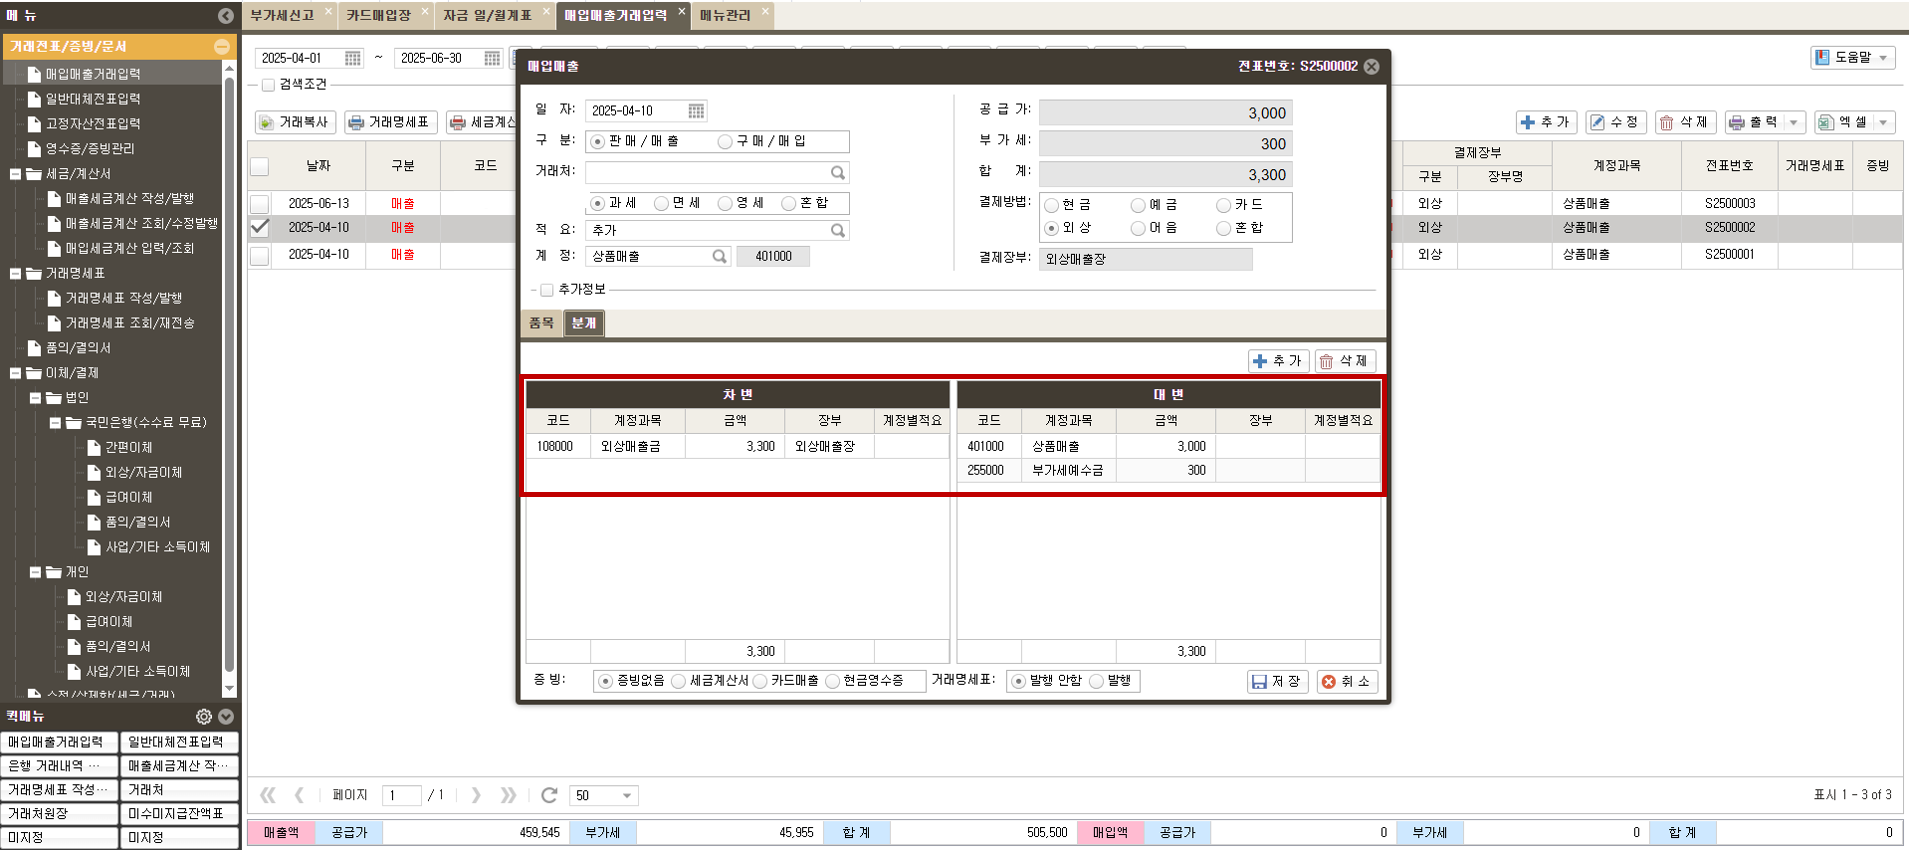Click the main 추가 button with plus icon
1909x850 pixels.
point(1546,122)
